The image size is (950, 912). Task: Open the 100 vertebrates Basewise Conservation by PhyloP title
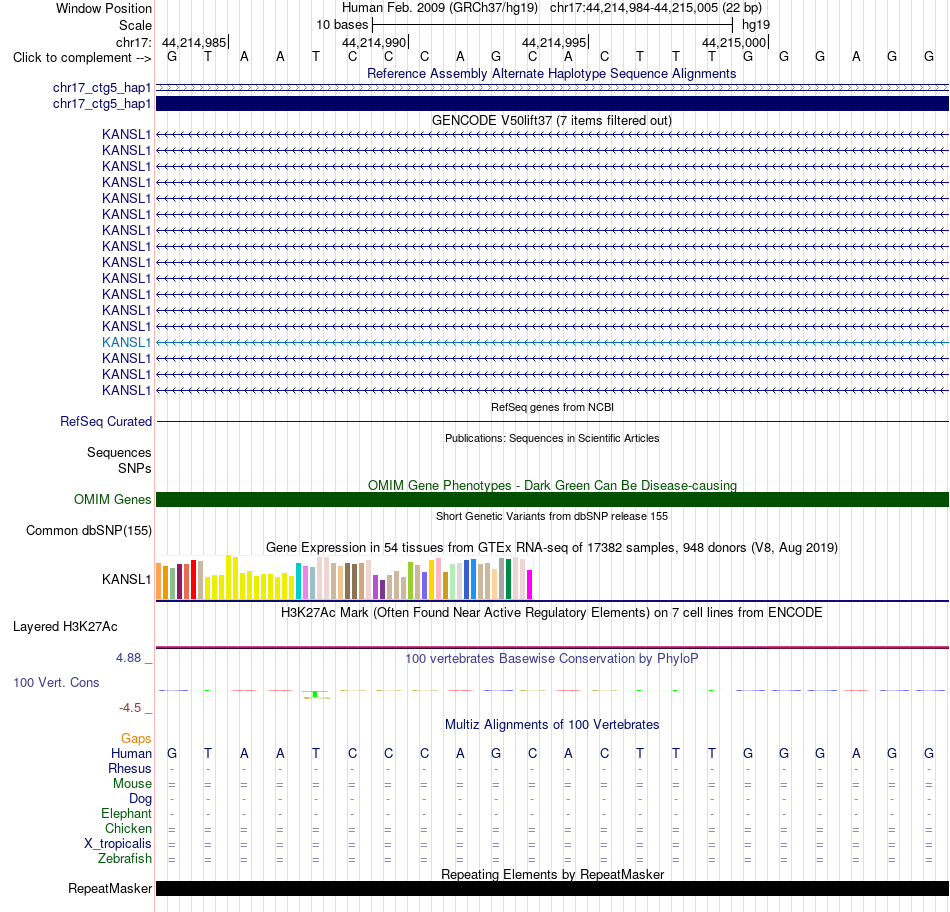pos(552,659)
